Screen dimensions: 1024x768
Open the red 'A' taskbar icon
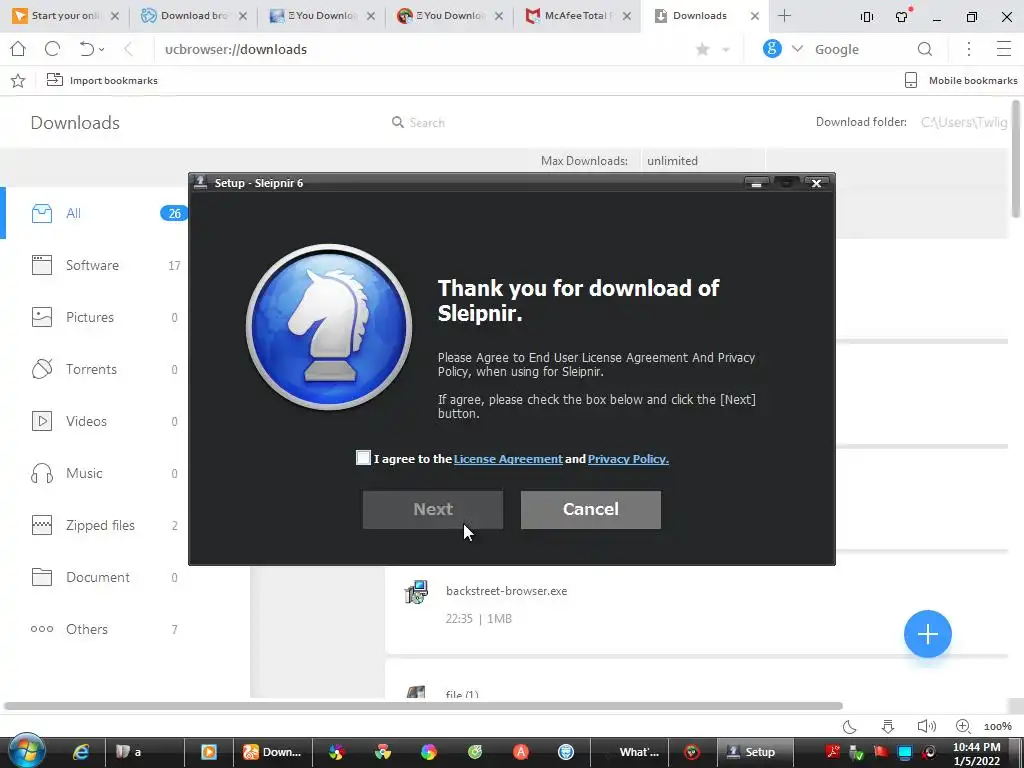[520, 752]
